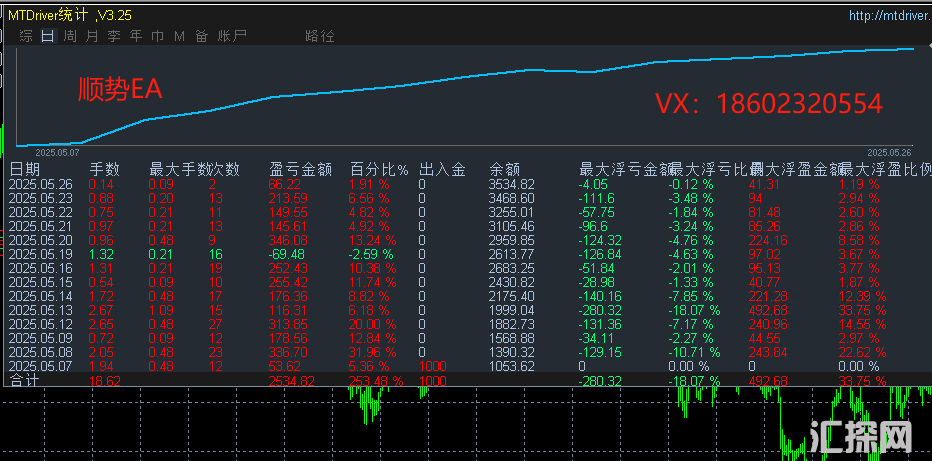932x461 pixels.
Task: Click the 最大浮亏金额 column header
Action: (624, 170)
